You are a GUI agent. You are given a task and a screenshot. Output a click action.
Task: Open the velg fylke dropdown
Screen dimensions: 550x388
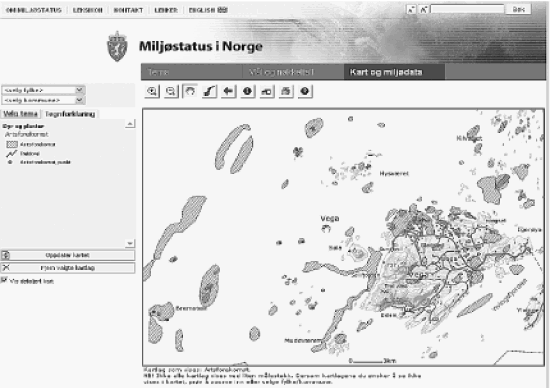coord(43,90)
